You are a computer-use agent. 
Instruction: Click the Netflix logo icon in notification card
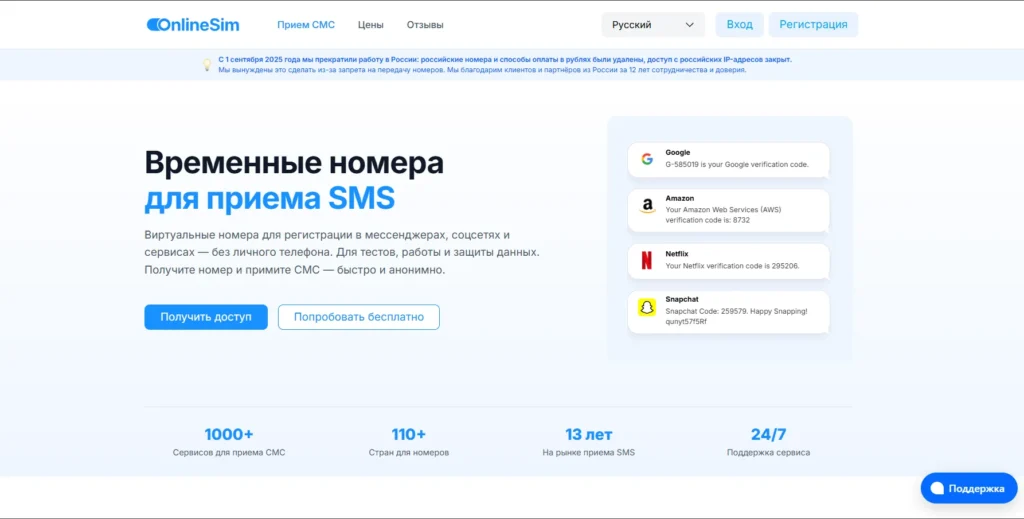647,260
